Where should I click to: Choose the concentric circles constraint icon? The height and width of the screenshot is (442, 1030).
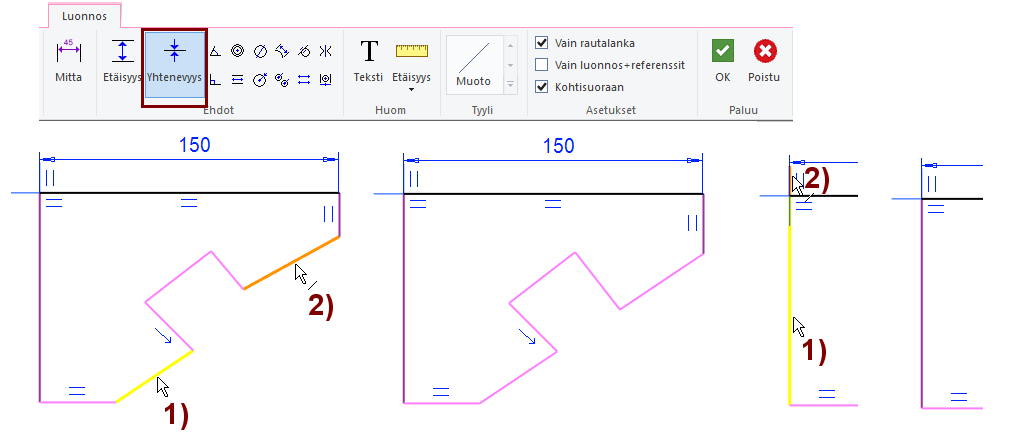click(238, 51)
